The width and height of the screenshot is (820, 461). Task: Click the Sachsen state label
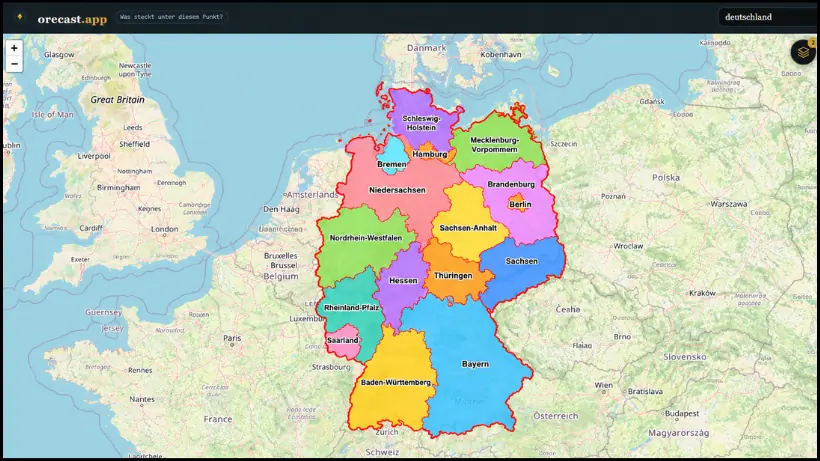point(521,261)
